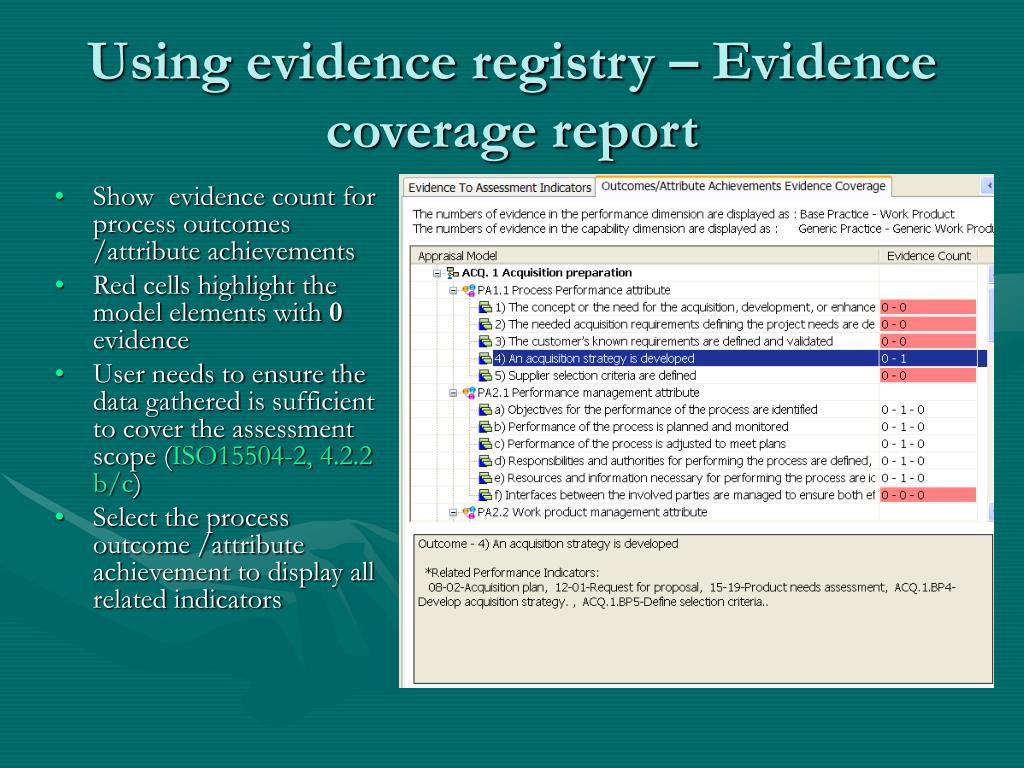Click icon of achievement d) Responsibilities
The image size is (1024, 768).
tap(485, 460)
